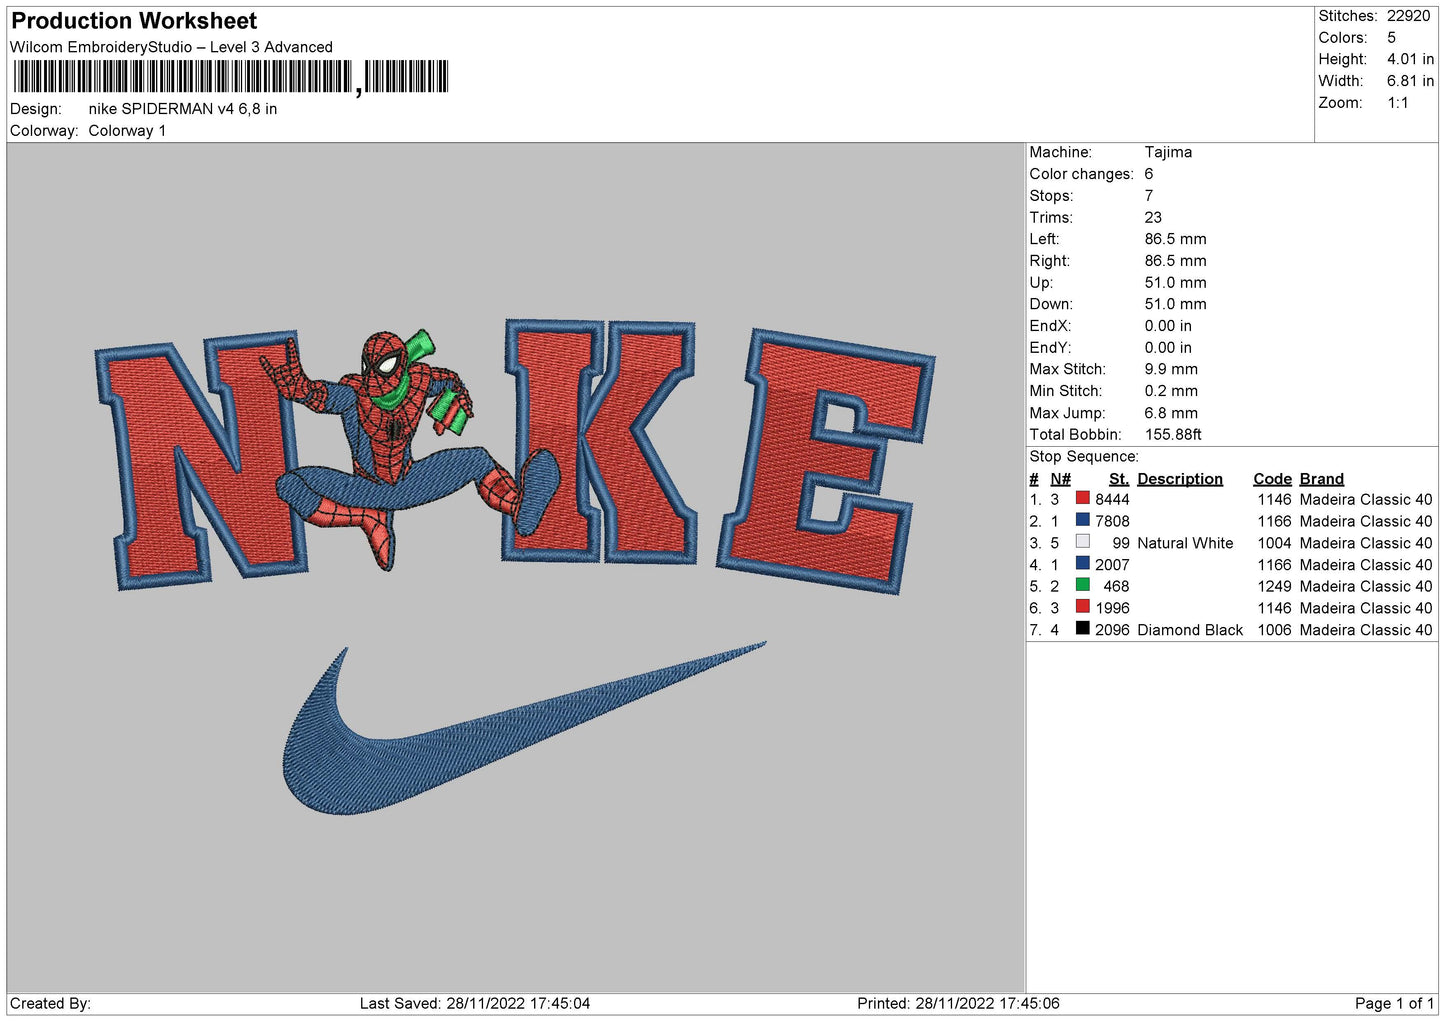
Task: Choose the red swatch beside thread 1996
Action: [1082, 607]
